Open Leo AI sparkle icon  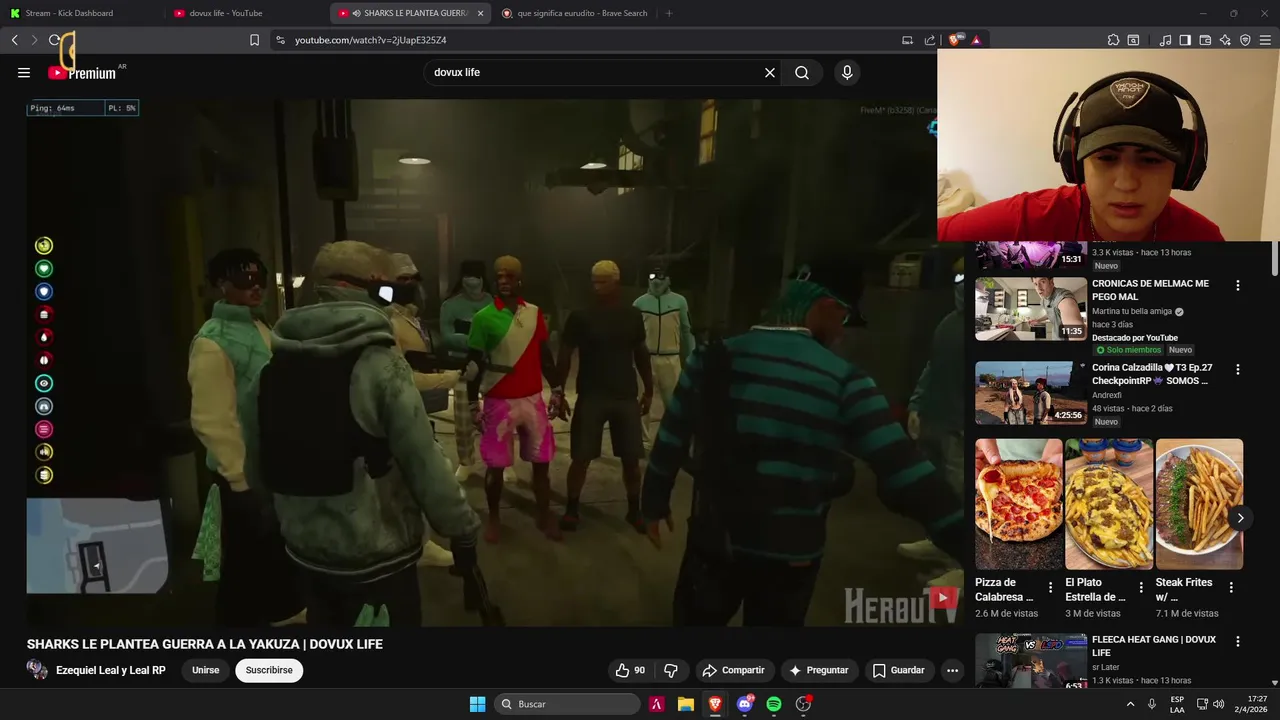tap(1225, 40)
